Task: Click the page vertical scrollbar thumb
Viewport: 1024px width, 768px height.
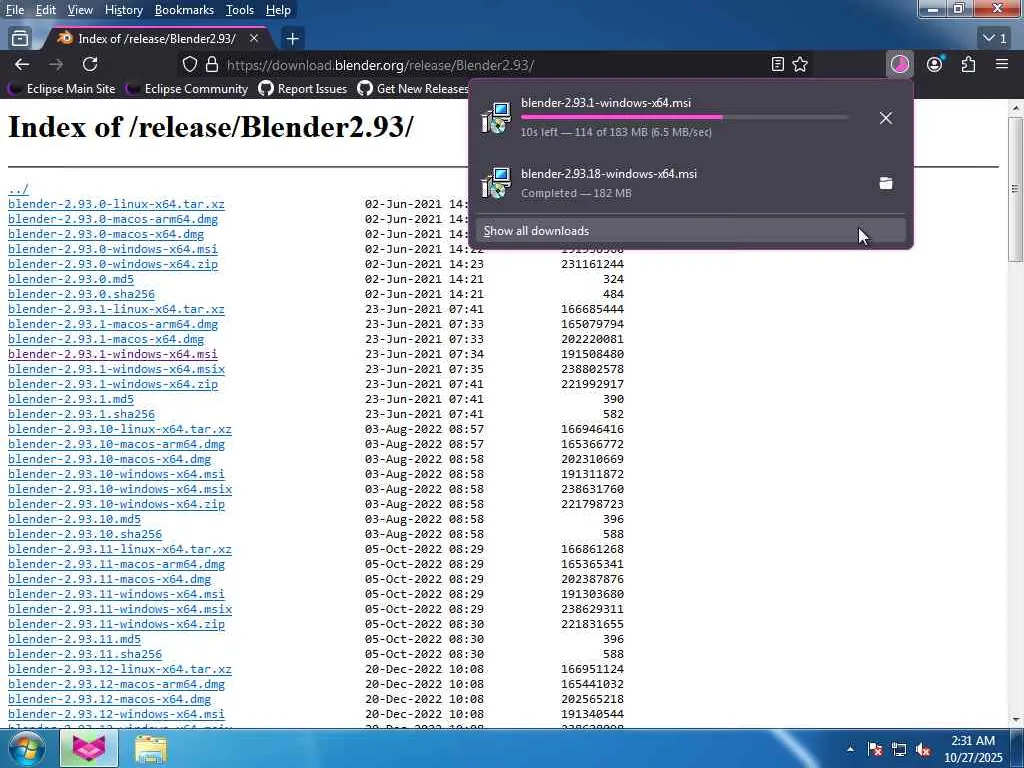Action: (1015, 189)
